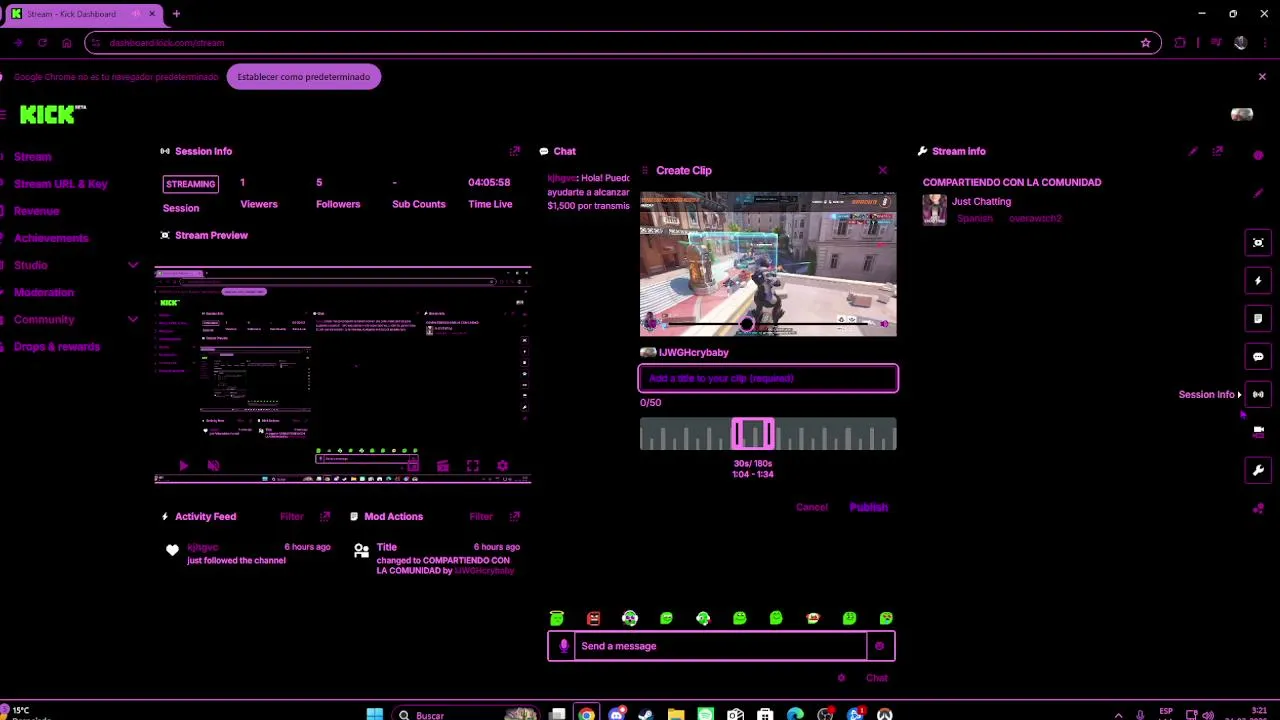Viewport: 1280px width, 720px height.
Task: Open the lightning Activity Feed sidebar icon
Action: point(1258,281)
